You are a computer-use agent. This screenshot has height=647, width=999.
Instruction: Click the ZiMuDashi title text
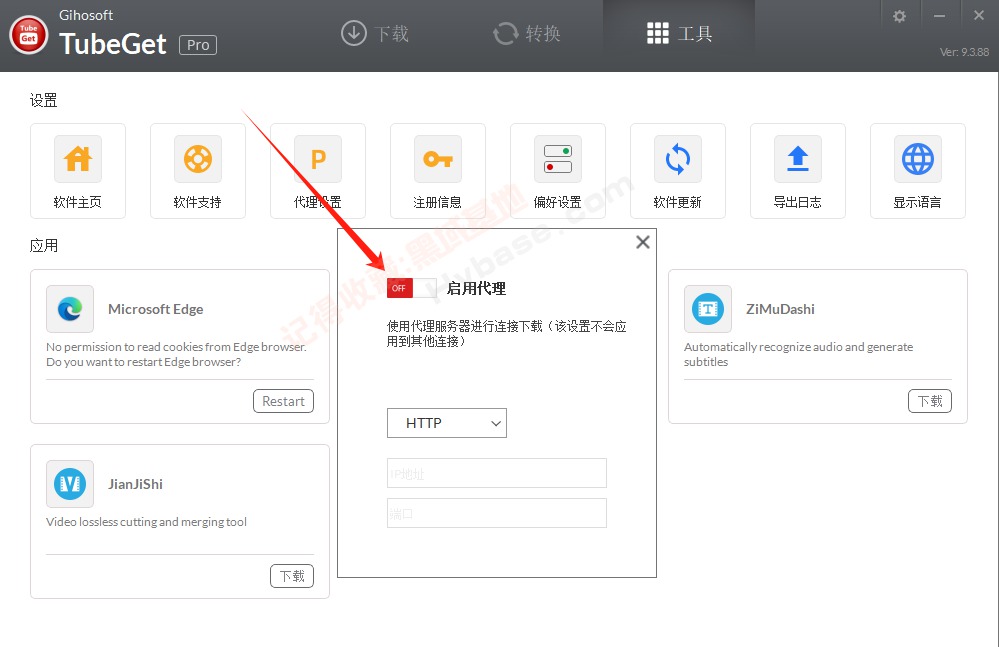(780, 309)
